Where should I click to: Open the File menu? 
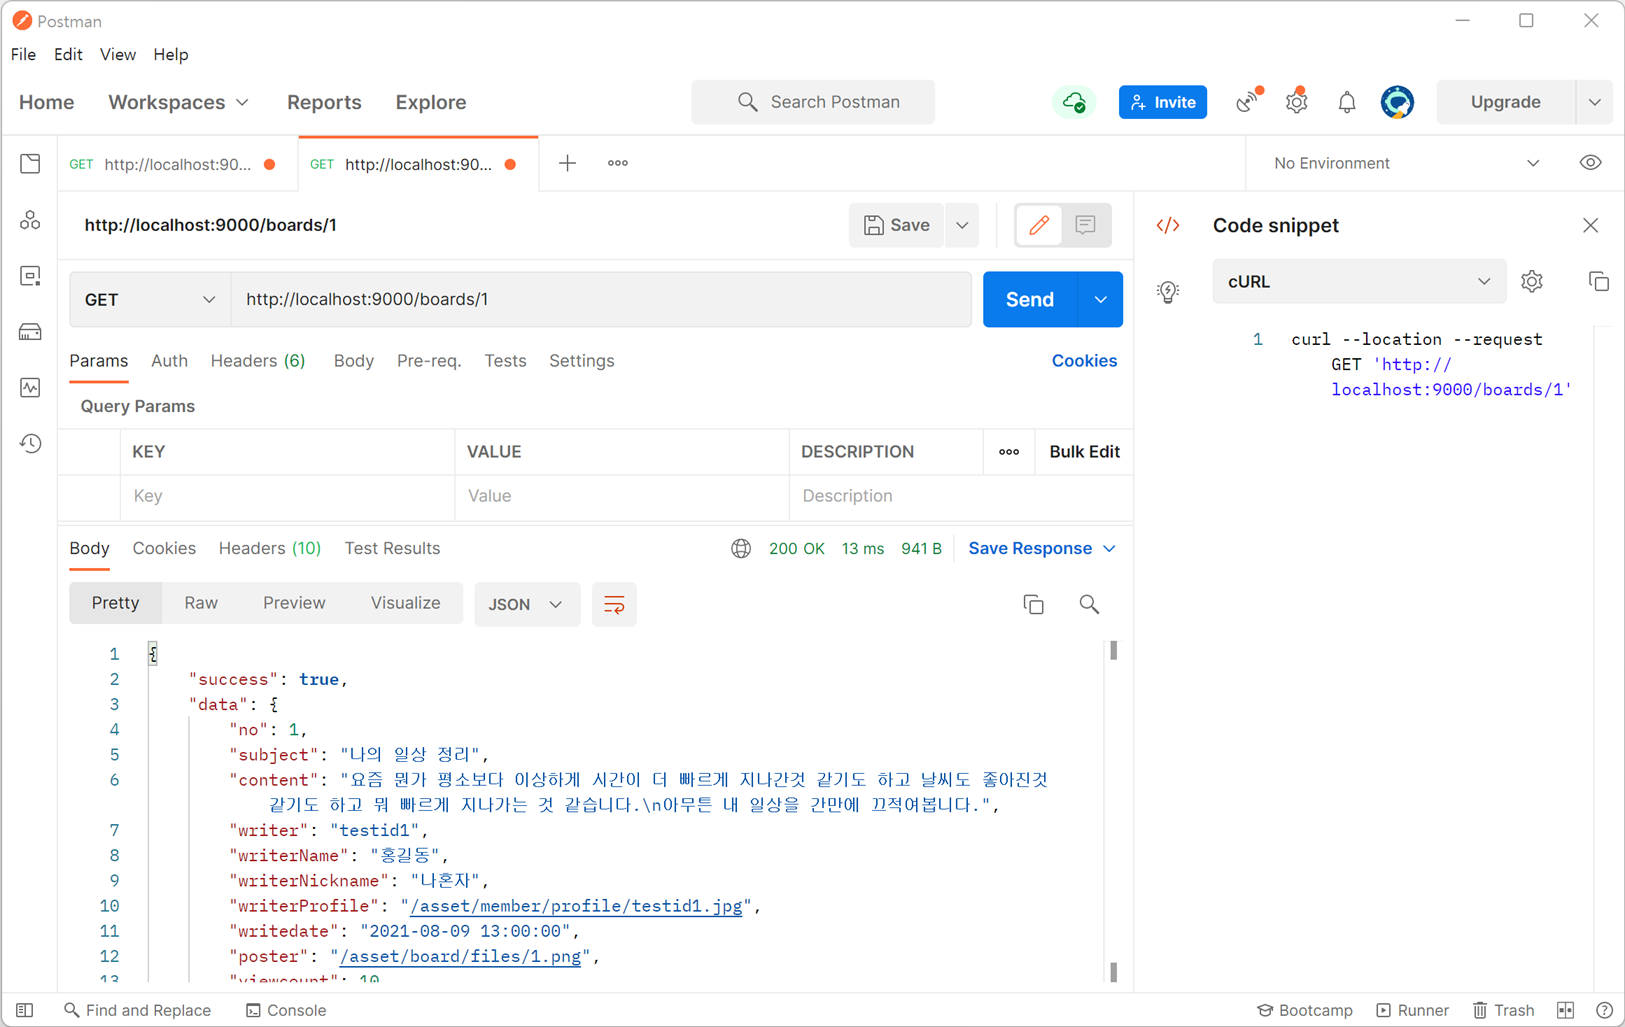[24, 54]
